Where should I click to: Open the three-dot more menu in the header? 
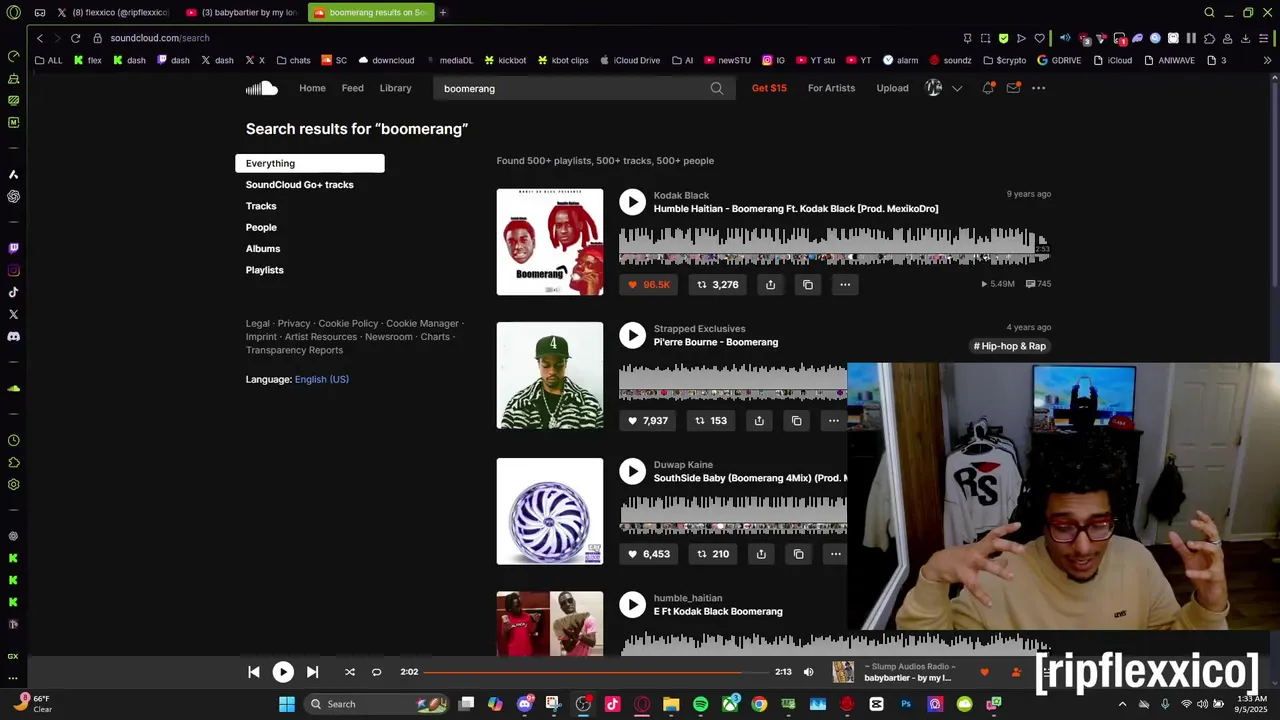[x=1039, y=88]
